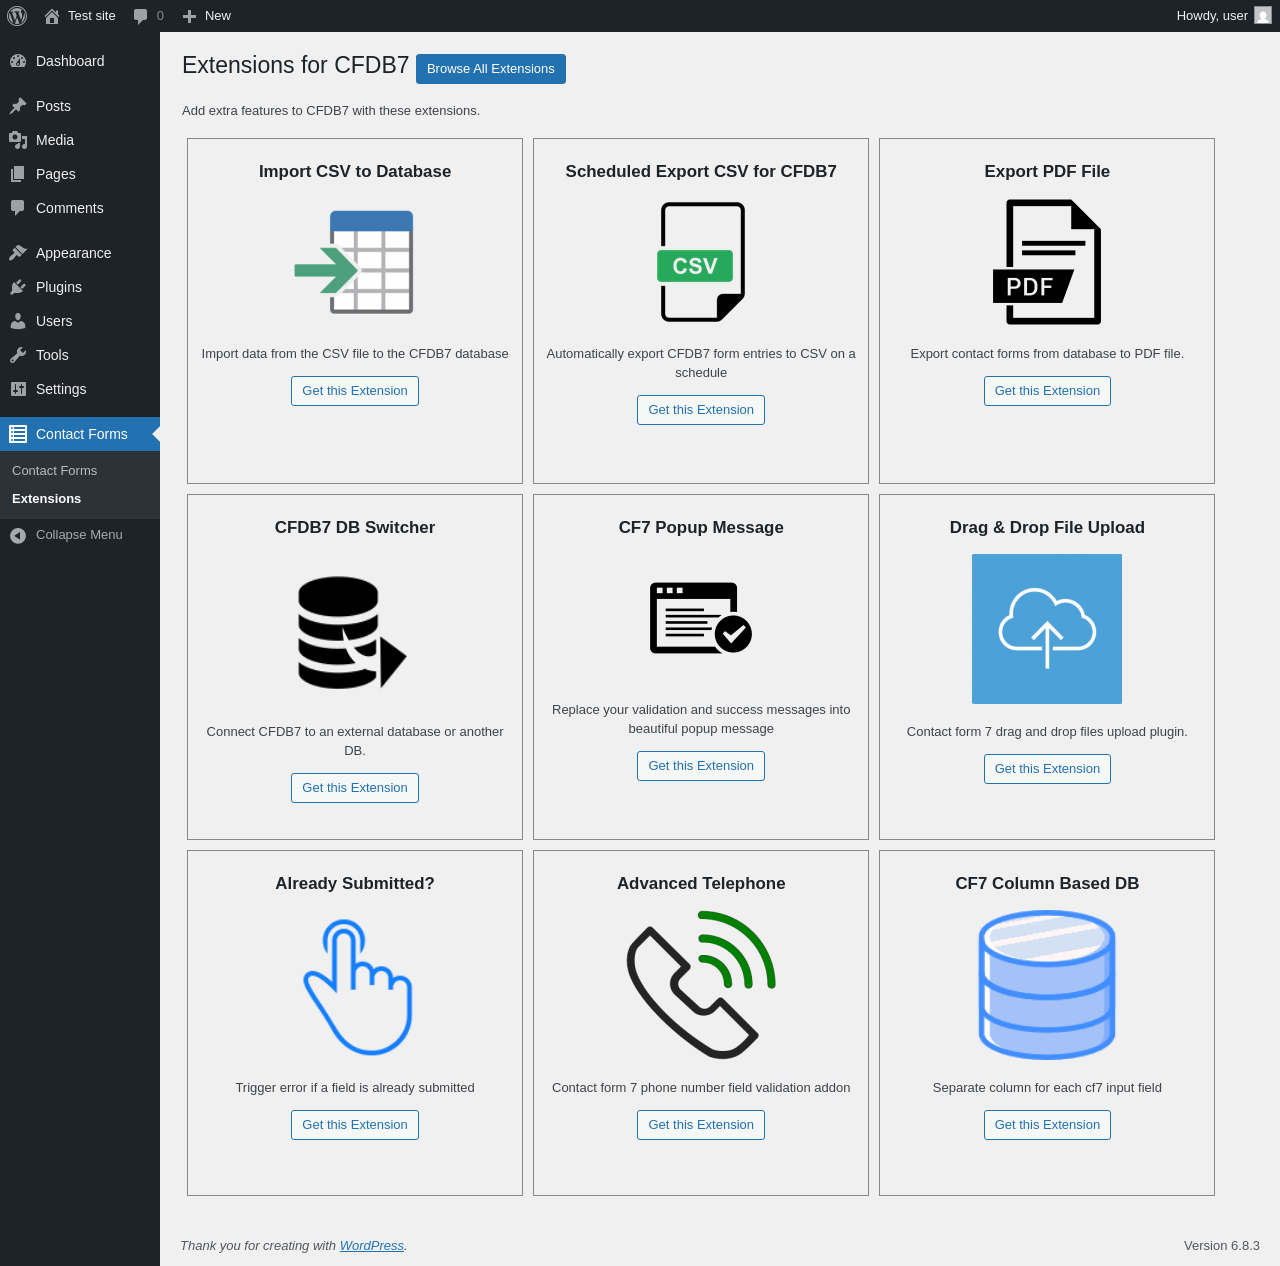Open the Plugins menu in sidebar

[59, 287]
